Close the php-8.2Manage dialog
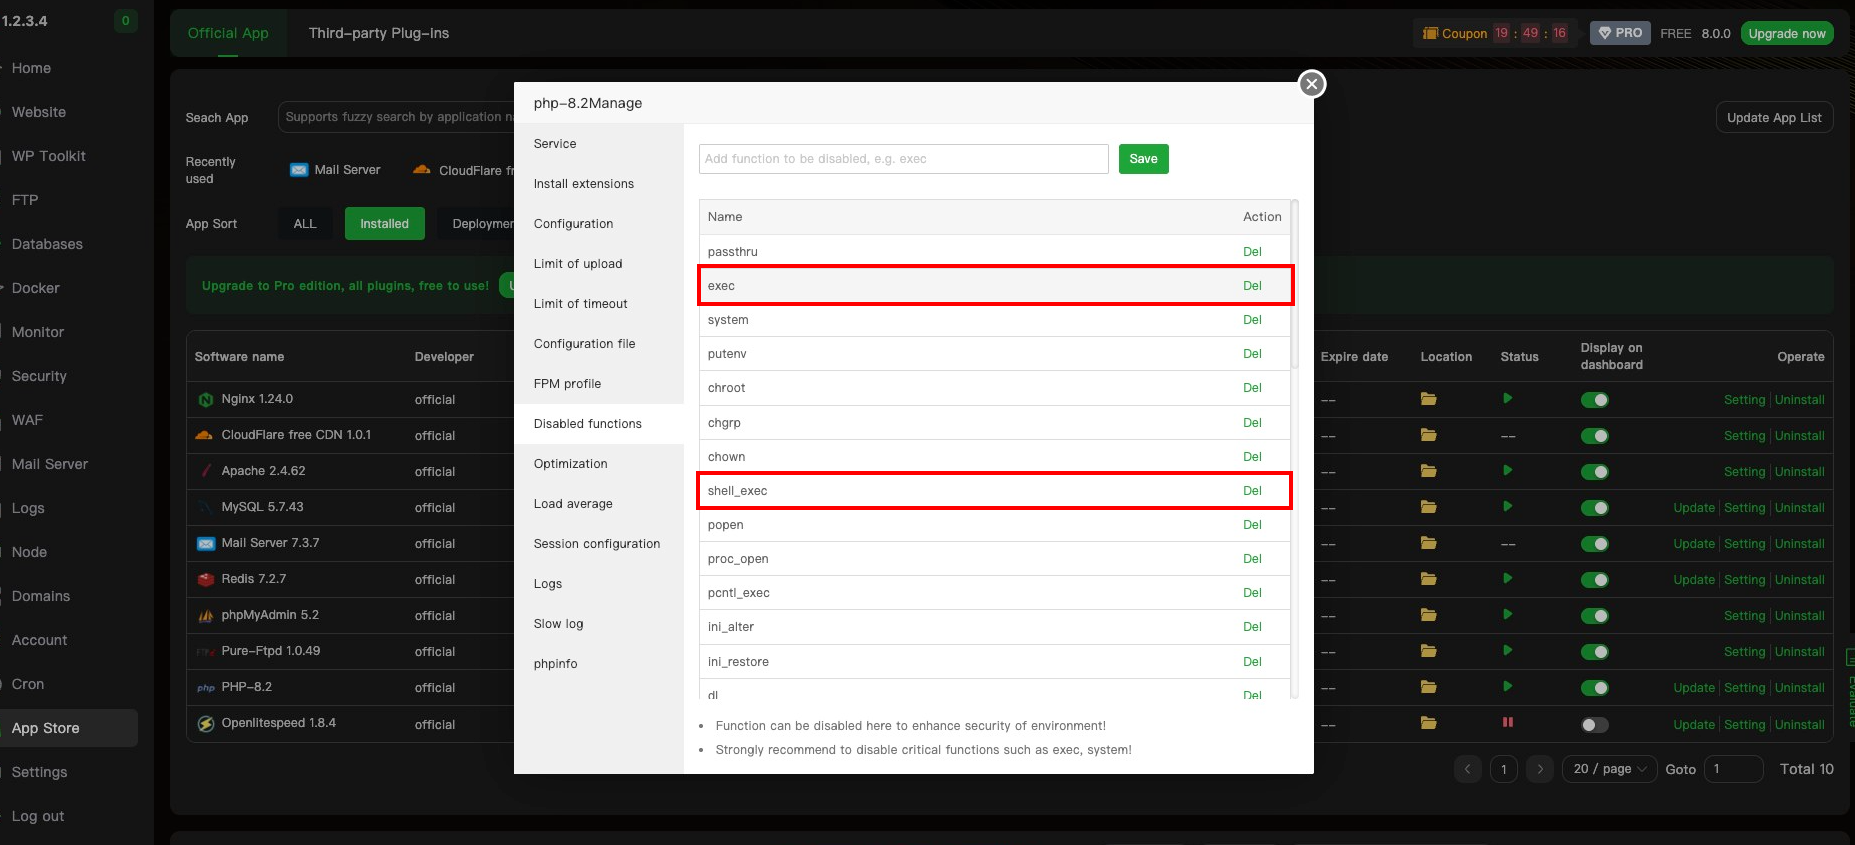This screenshot has width=1855, height=845. pos(1312,84)
